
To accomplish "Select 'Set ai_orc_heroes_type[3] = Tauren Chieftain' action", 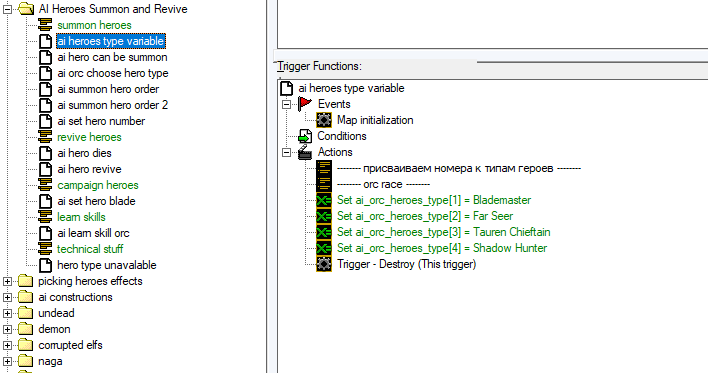I will (443, 232).
